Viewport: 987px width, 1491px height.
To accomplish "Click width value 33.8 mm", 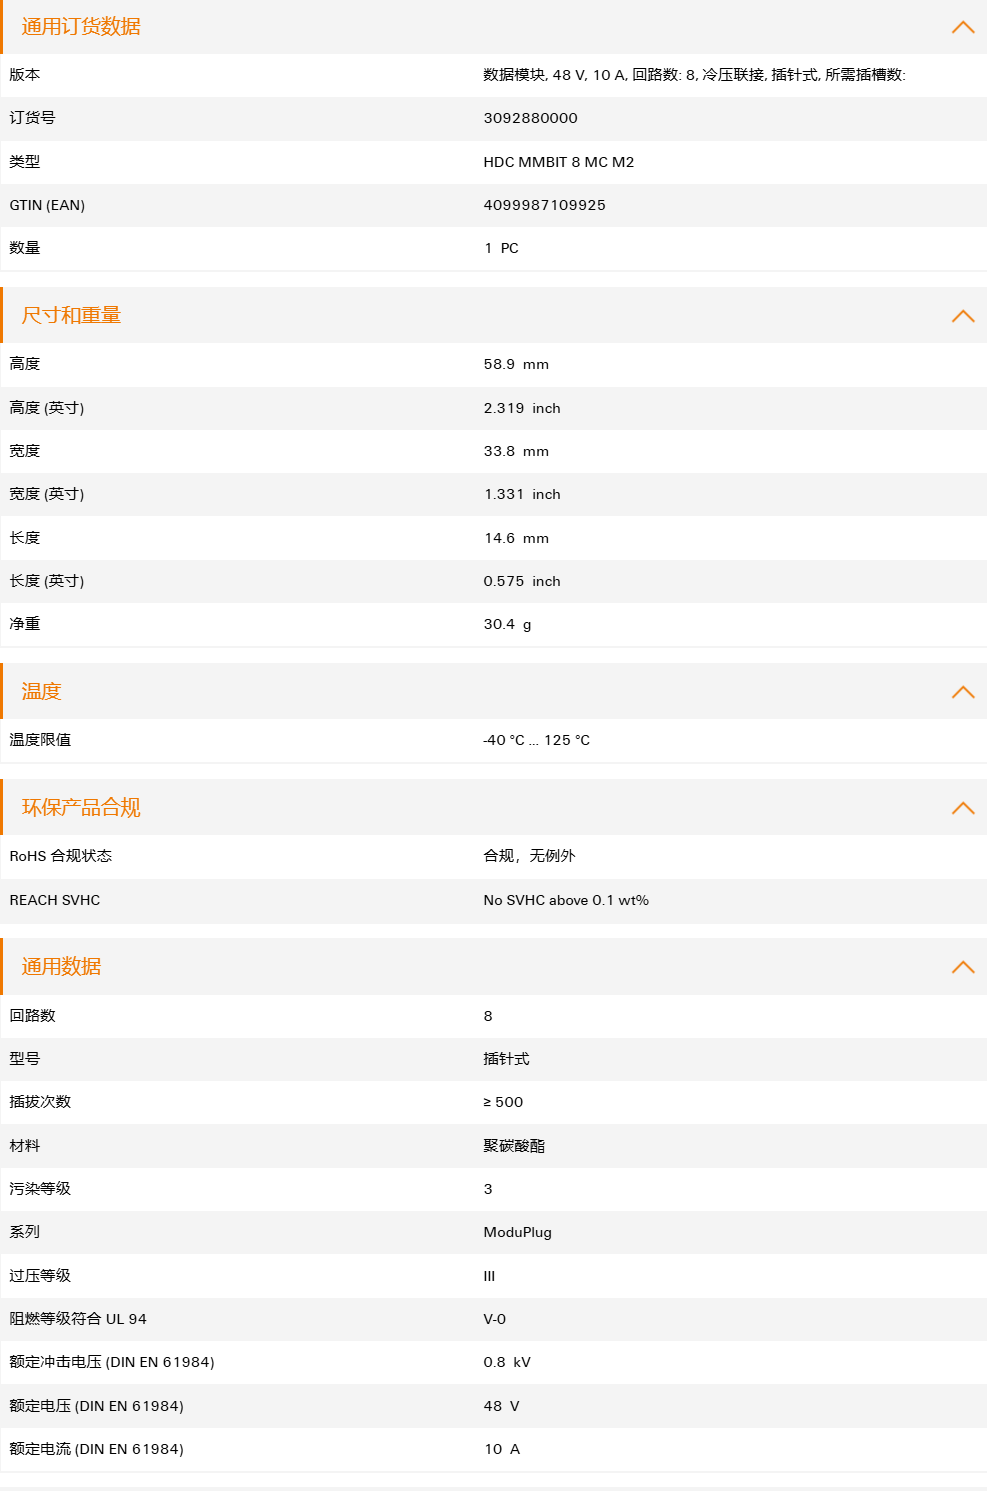I will tap(516, 451).
